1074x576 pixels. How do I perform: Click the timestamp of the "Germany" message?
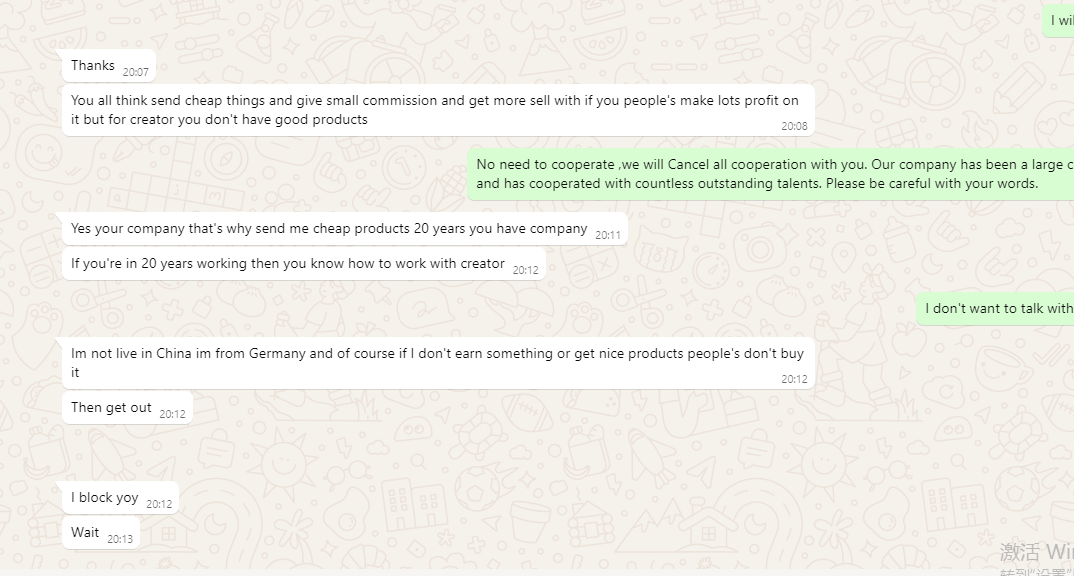click(794, 379)
